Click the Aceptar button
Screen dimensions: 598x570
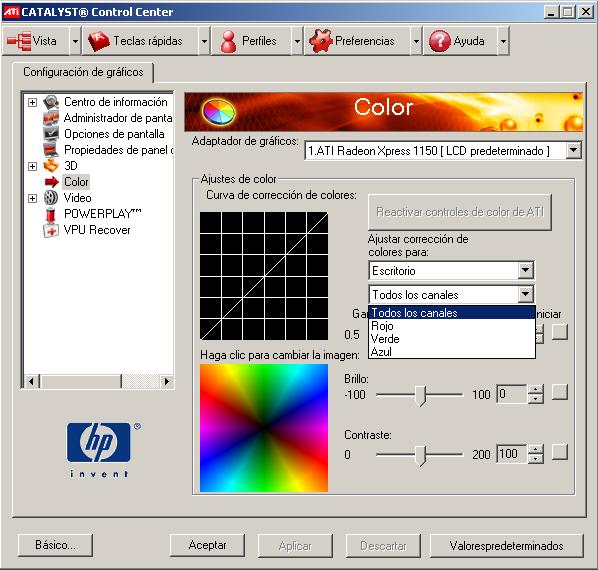207,545
